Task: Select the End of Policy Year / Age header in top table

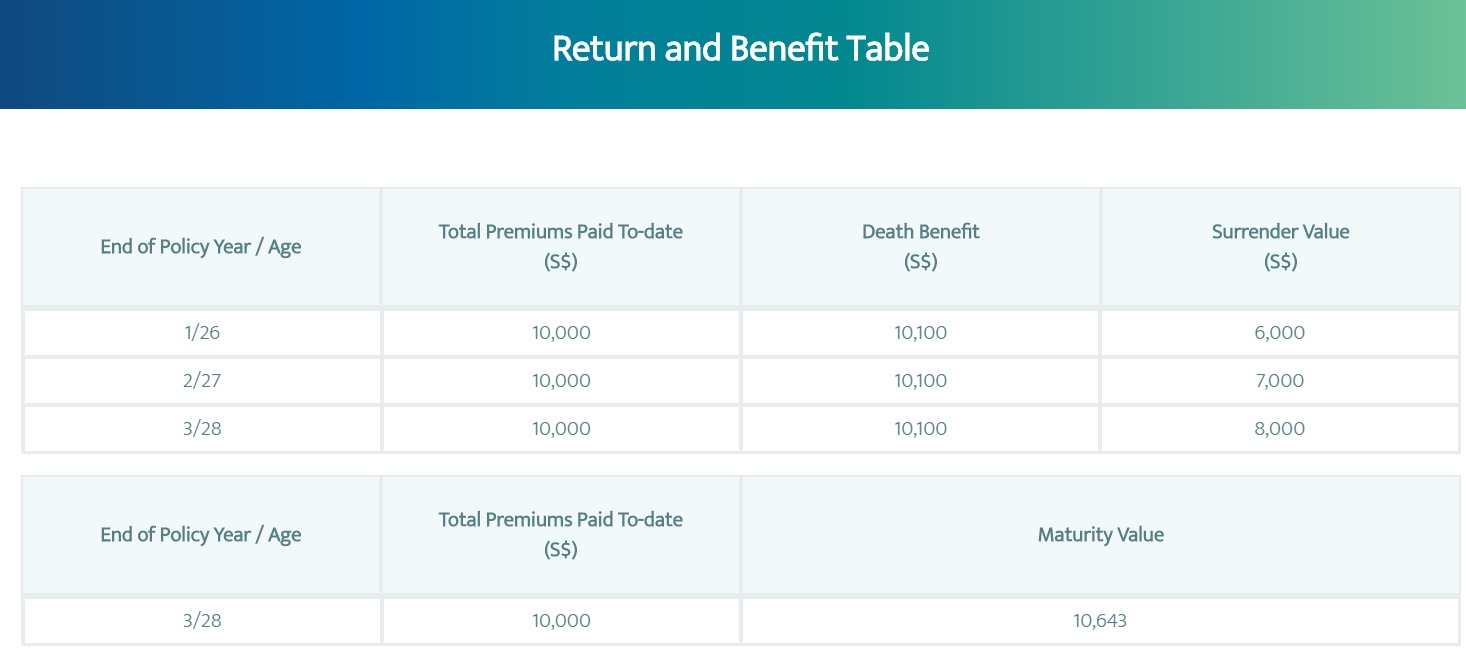Action: (201, 247)
